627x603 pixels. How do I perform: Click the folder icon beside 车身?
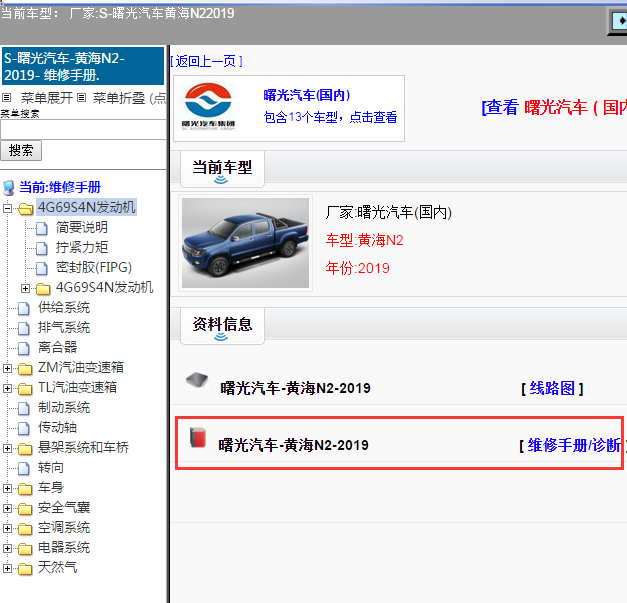pyautogui.click(x=25, y=488)
